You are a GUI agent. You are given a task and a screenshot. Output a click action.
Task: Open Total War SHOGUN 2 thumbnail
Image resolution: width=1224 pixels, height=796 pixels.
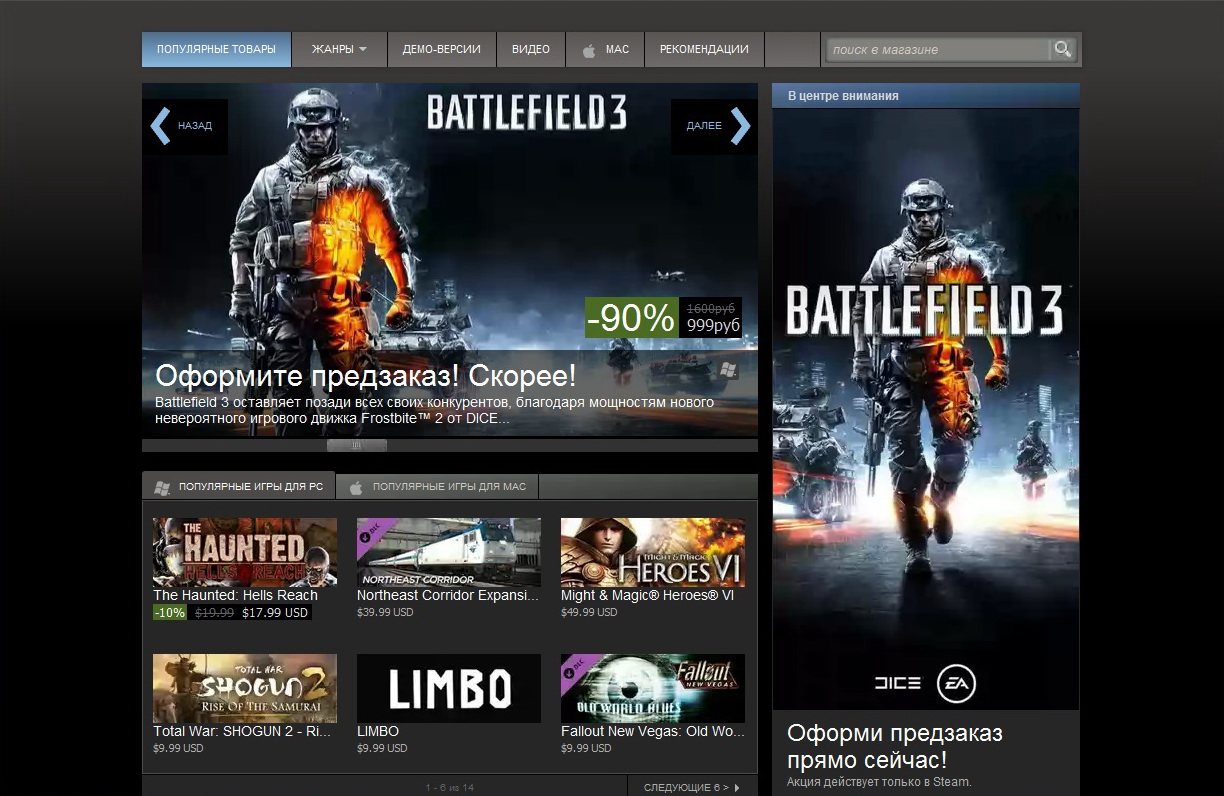tap(245, 688)
